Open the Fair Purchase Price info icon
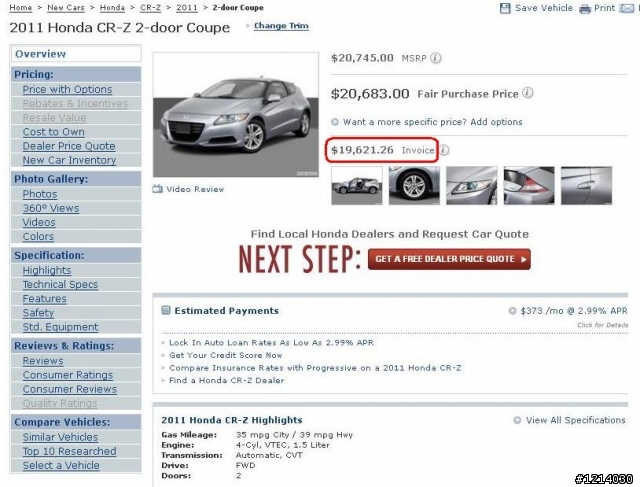 528,93
